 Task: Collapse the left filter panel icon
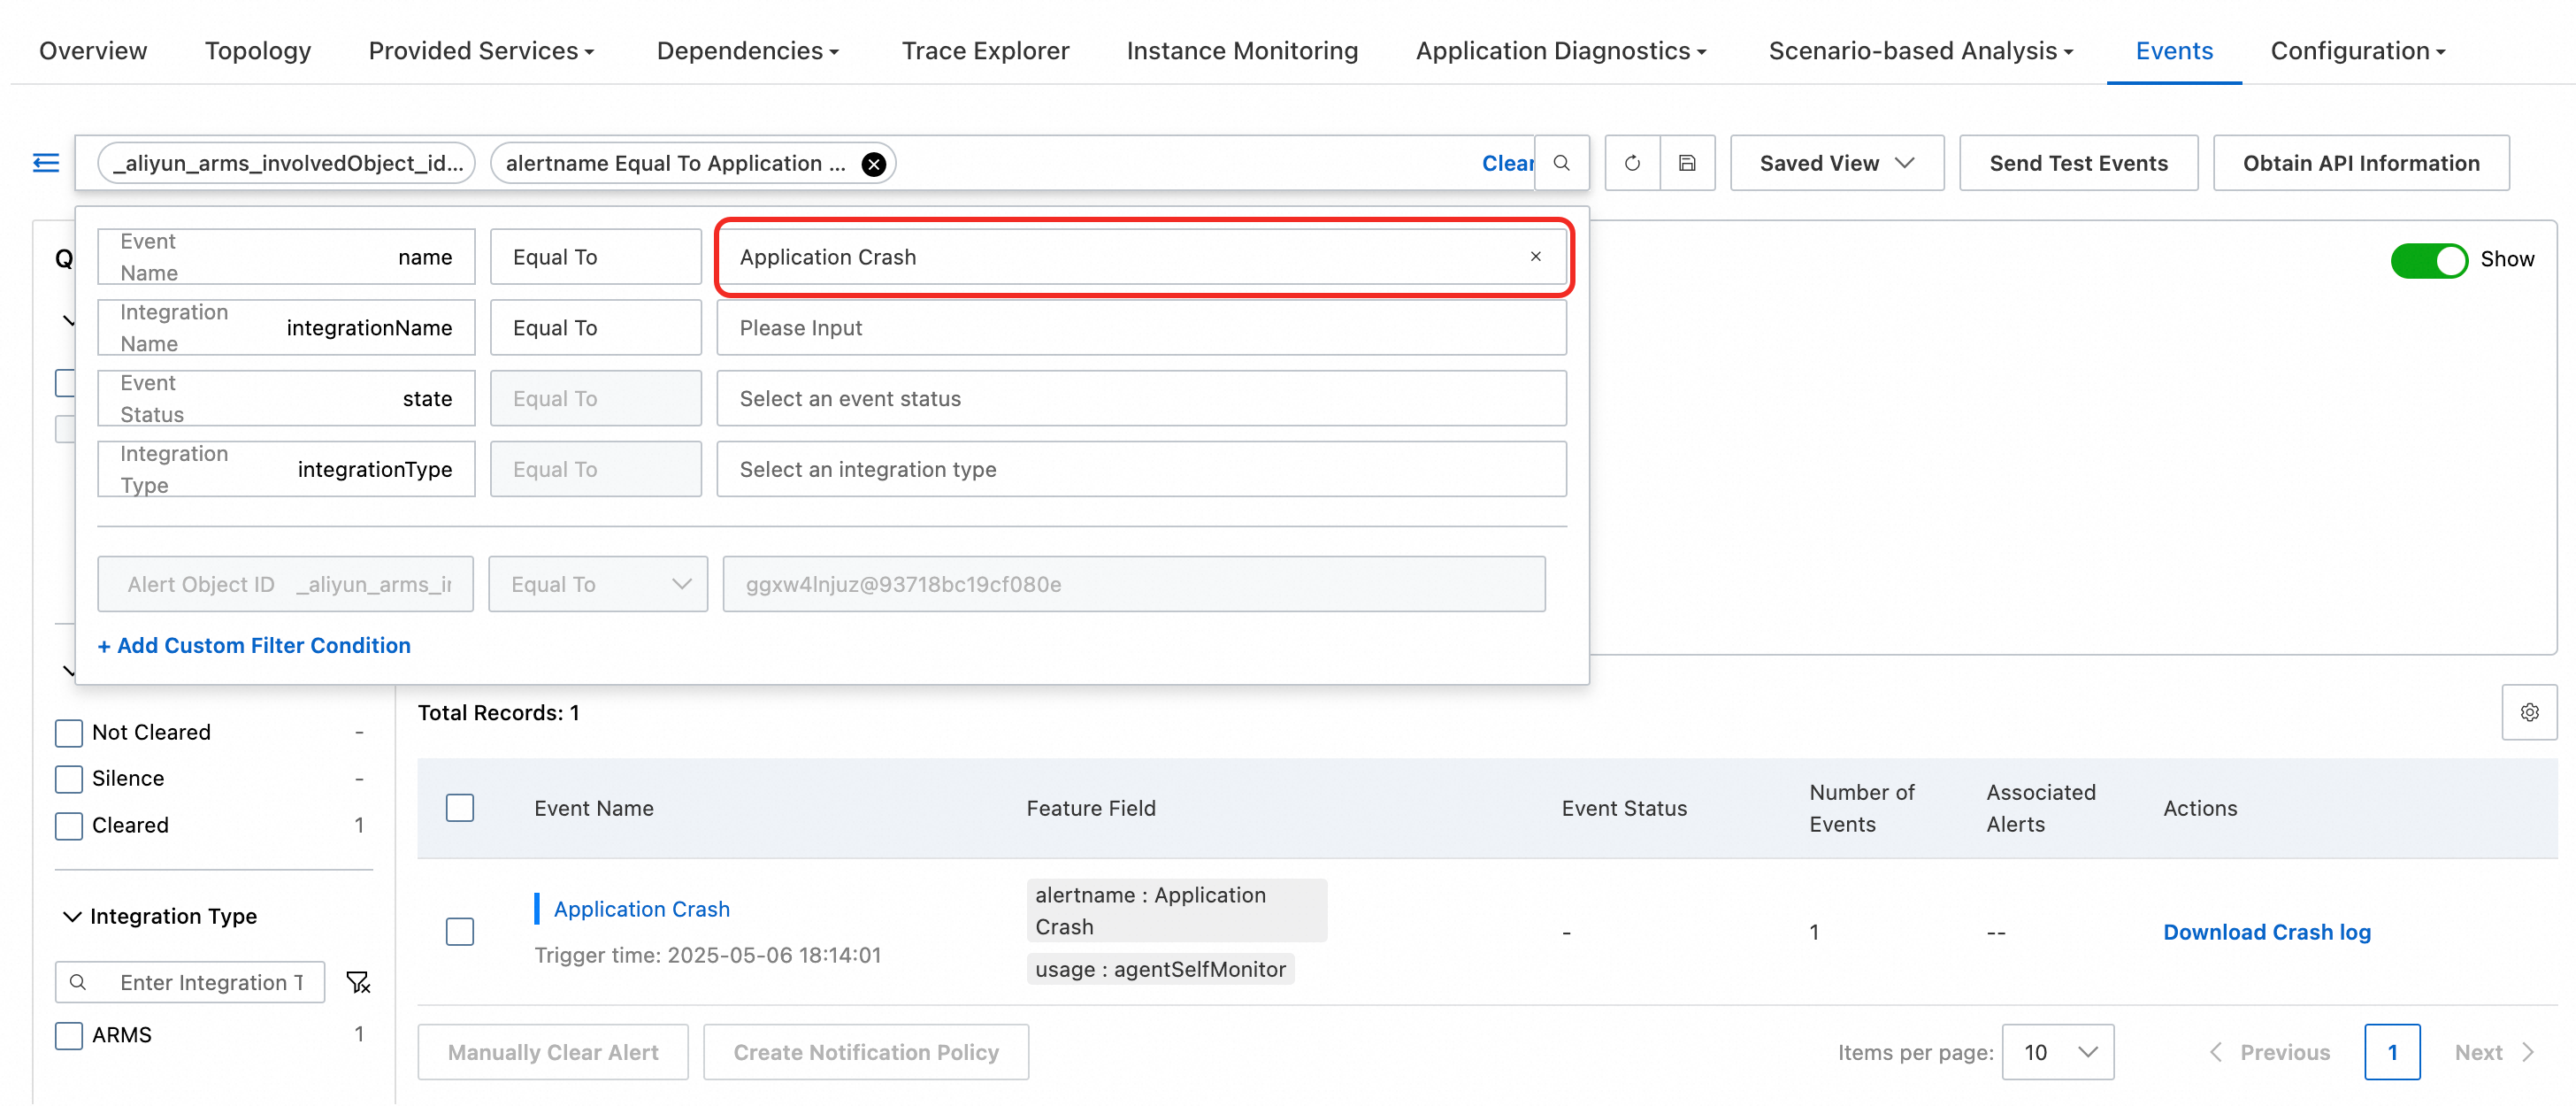[46, 163]
